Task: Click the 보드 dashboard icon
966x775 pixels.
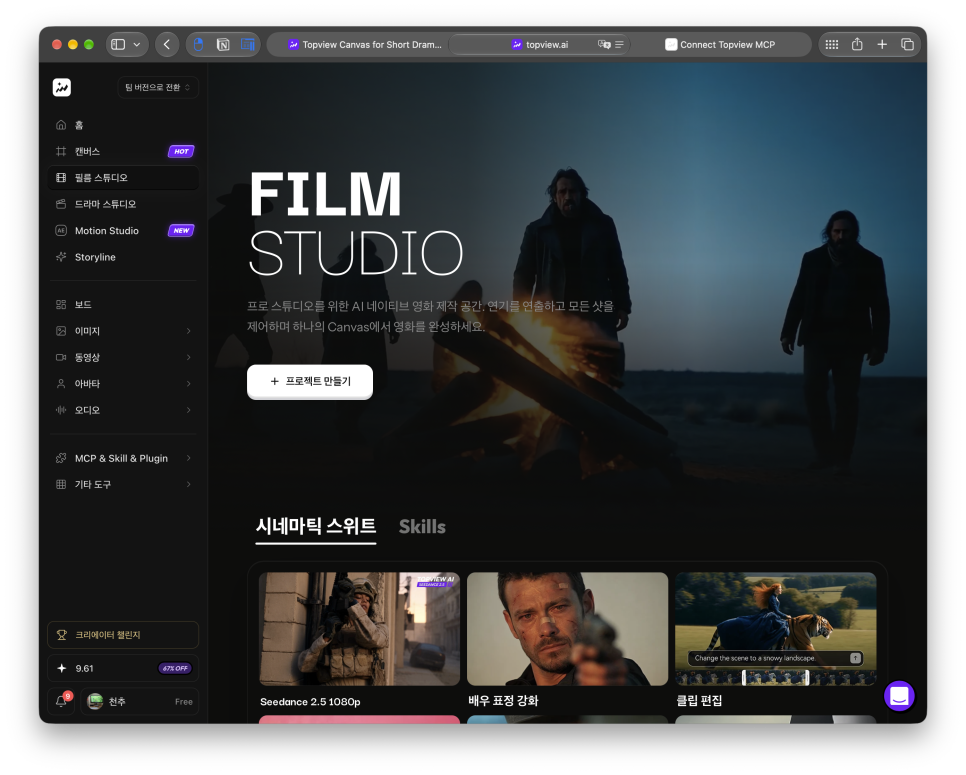Action: click(x=61, y=304)
